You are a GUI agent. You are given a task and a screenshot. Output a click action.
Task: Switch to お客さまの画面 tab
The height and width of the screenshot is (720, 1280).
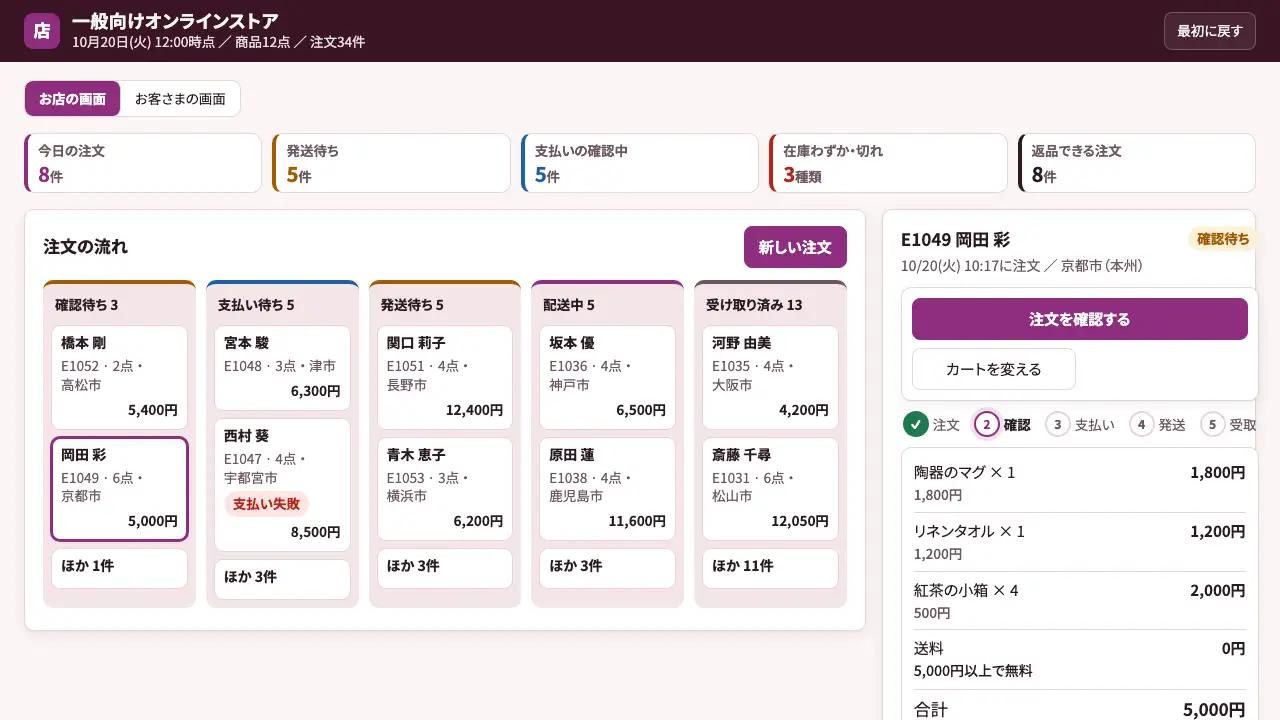tap(180, 99)
